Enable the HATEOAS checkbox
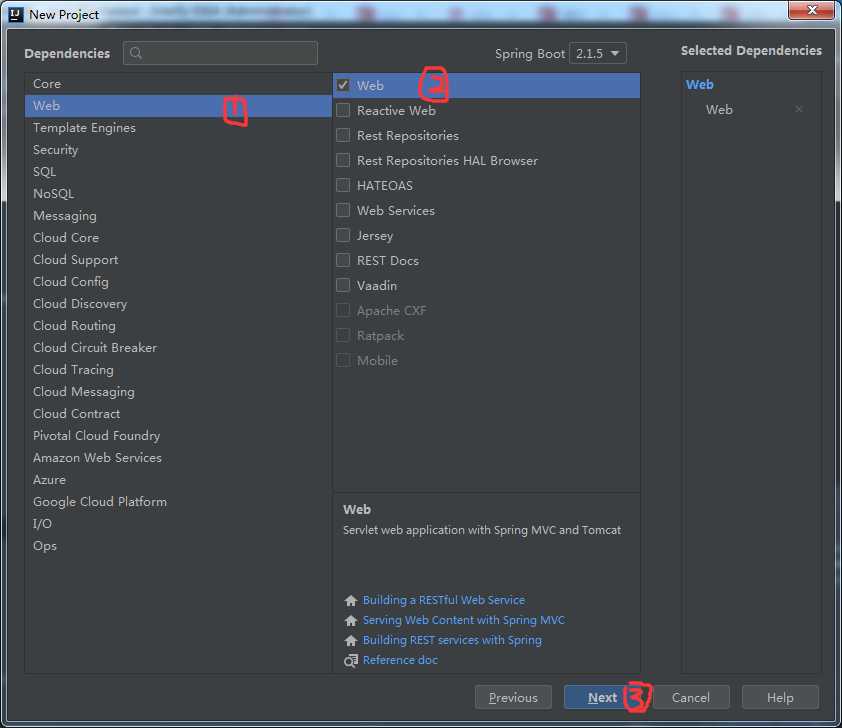Viewport: 842px width, 728px height. point(343,185)
